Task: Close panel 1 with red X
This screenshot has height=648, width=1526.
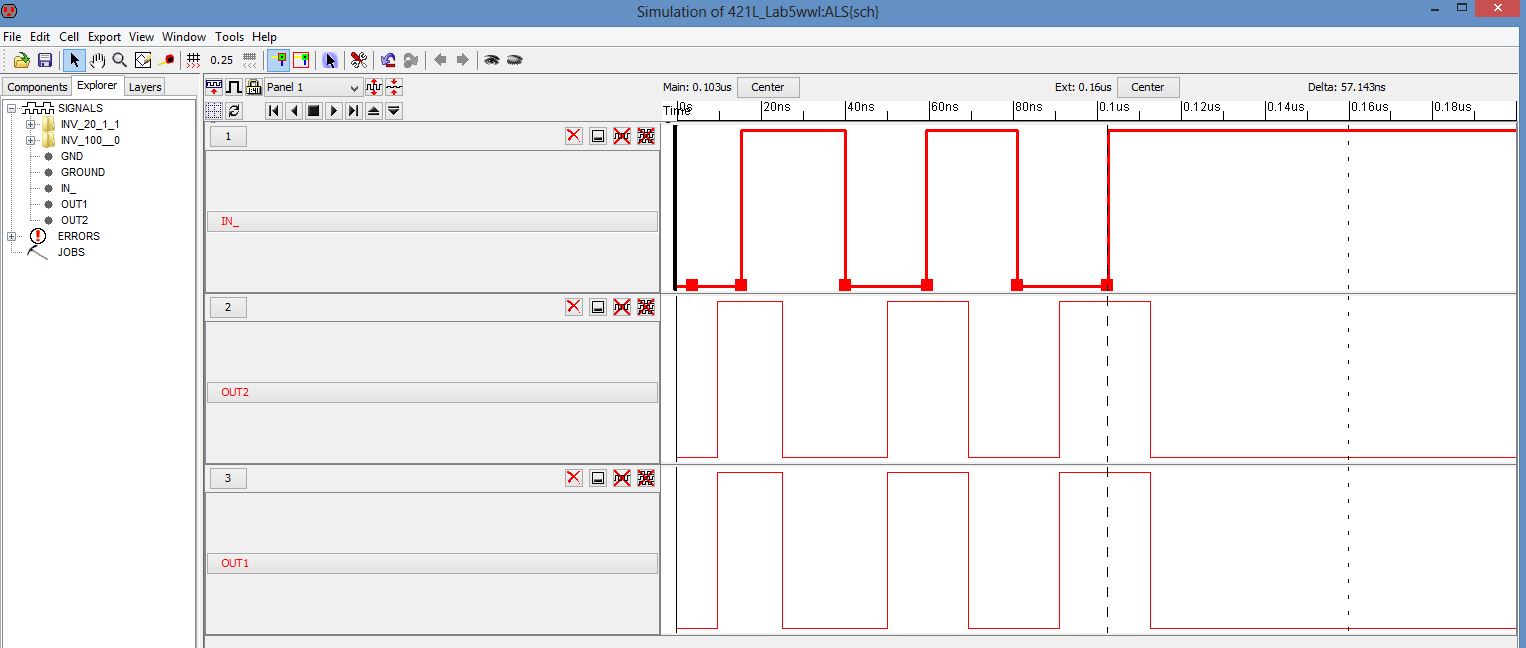Action: (x=574, y=136)
